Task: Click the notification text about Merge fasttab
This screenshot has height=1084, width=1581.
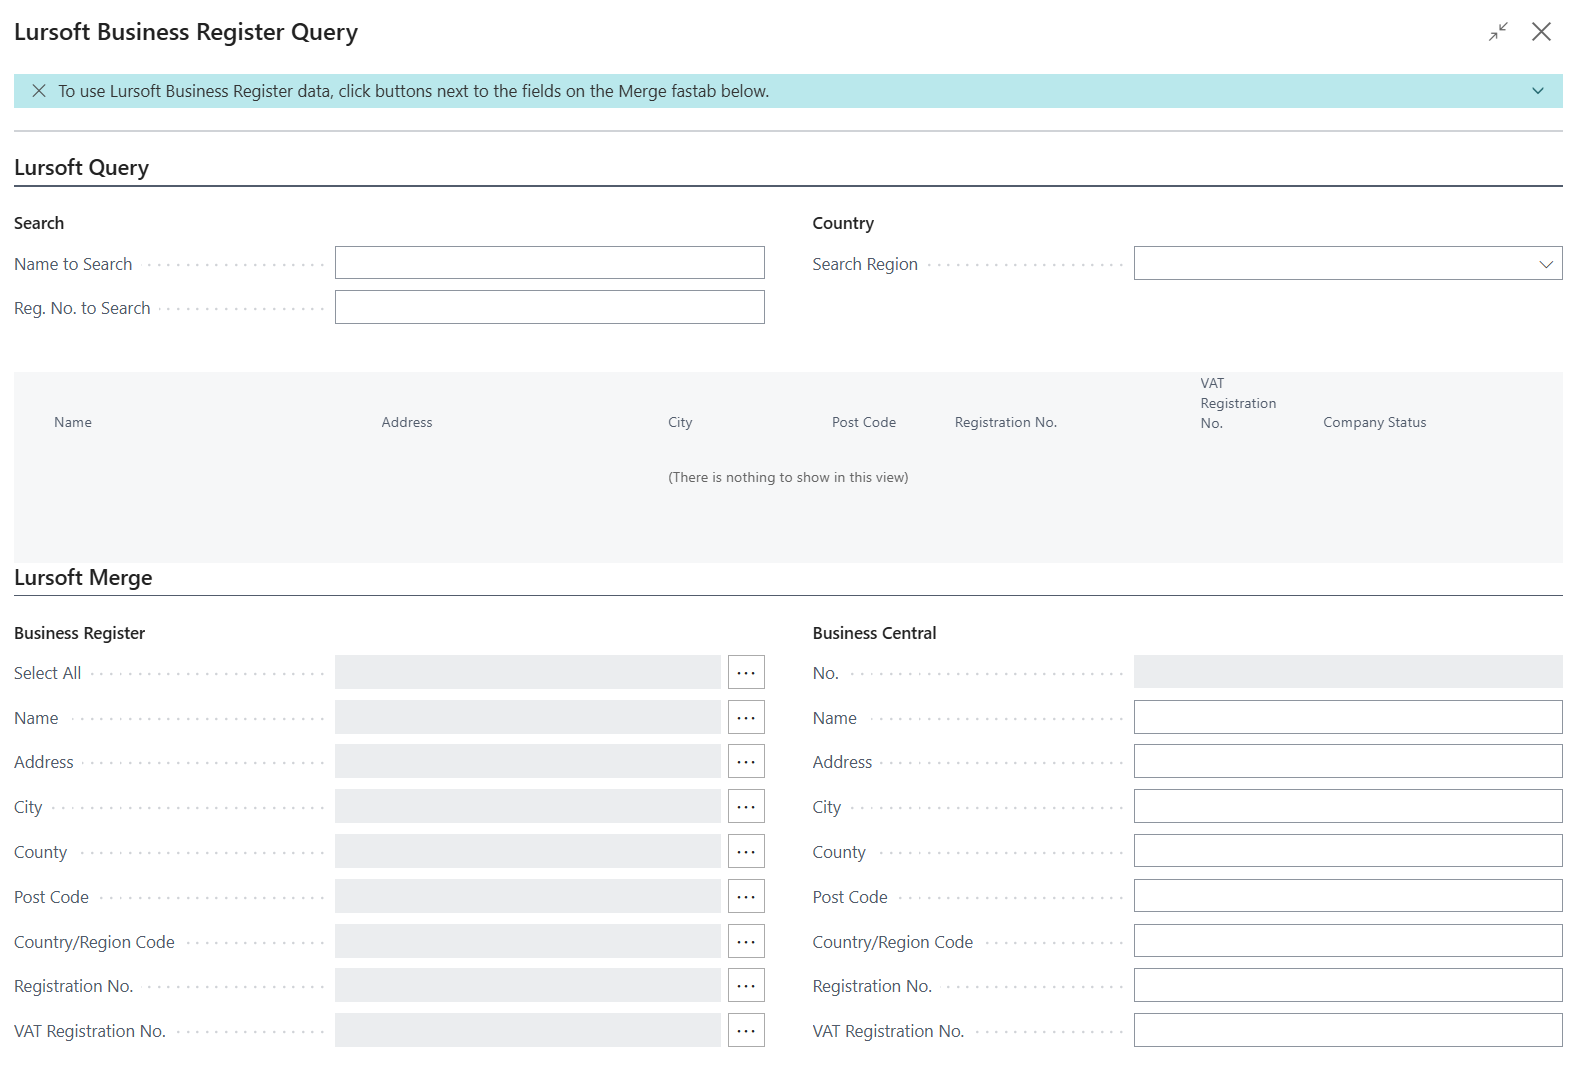Action: (x=414, y=91)
